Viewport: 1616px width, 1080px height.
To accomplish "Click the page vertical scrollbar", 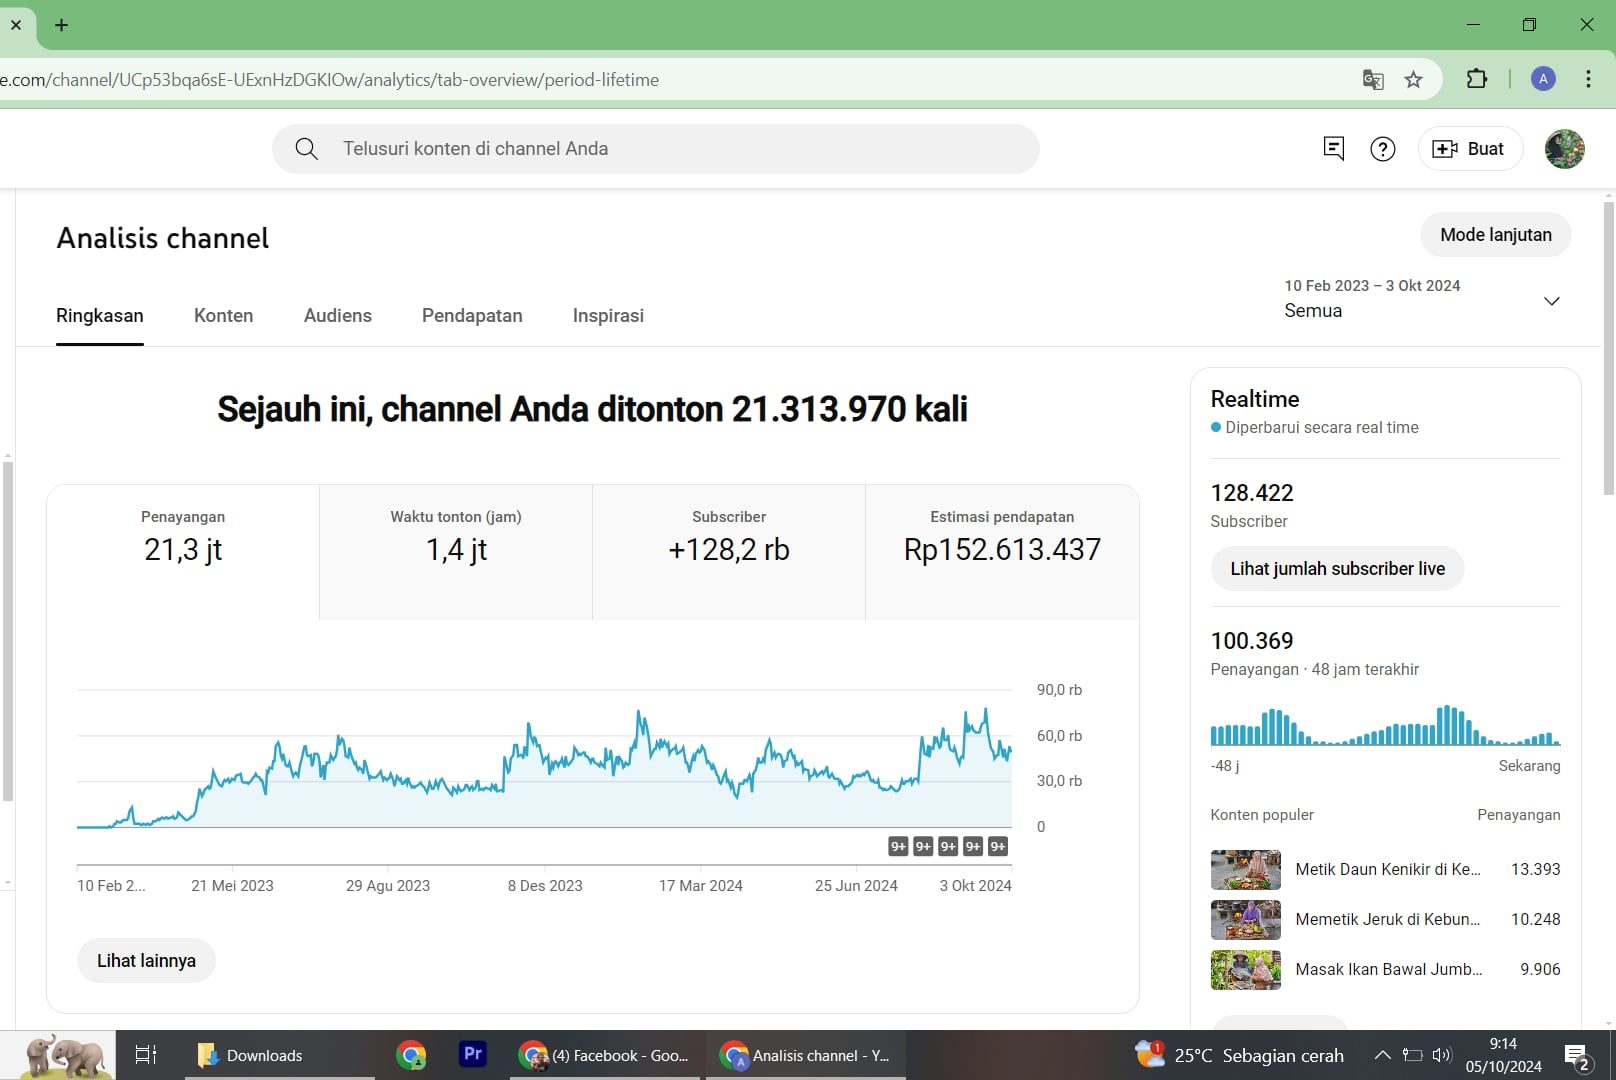I will (1608, 348).
